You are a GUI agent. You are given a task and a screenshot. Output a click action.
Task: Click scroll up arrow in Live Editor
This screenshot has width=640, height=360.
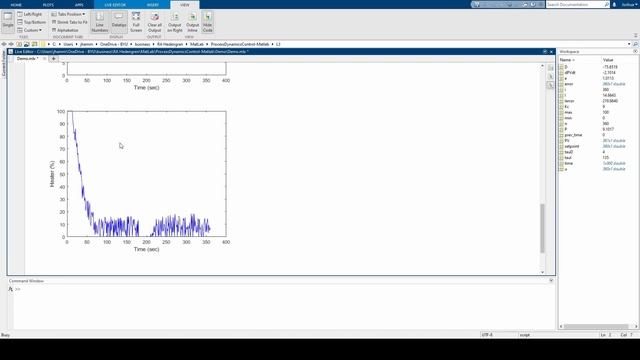coord(542,65)
